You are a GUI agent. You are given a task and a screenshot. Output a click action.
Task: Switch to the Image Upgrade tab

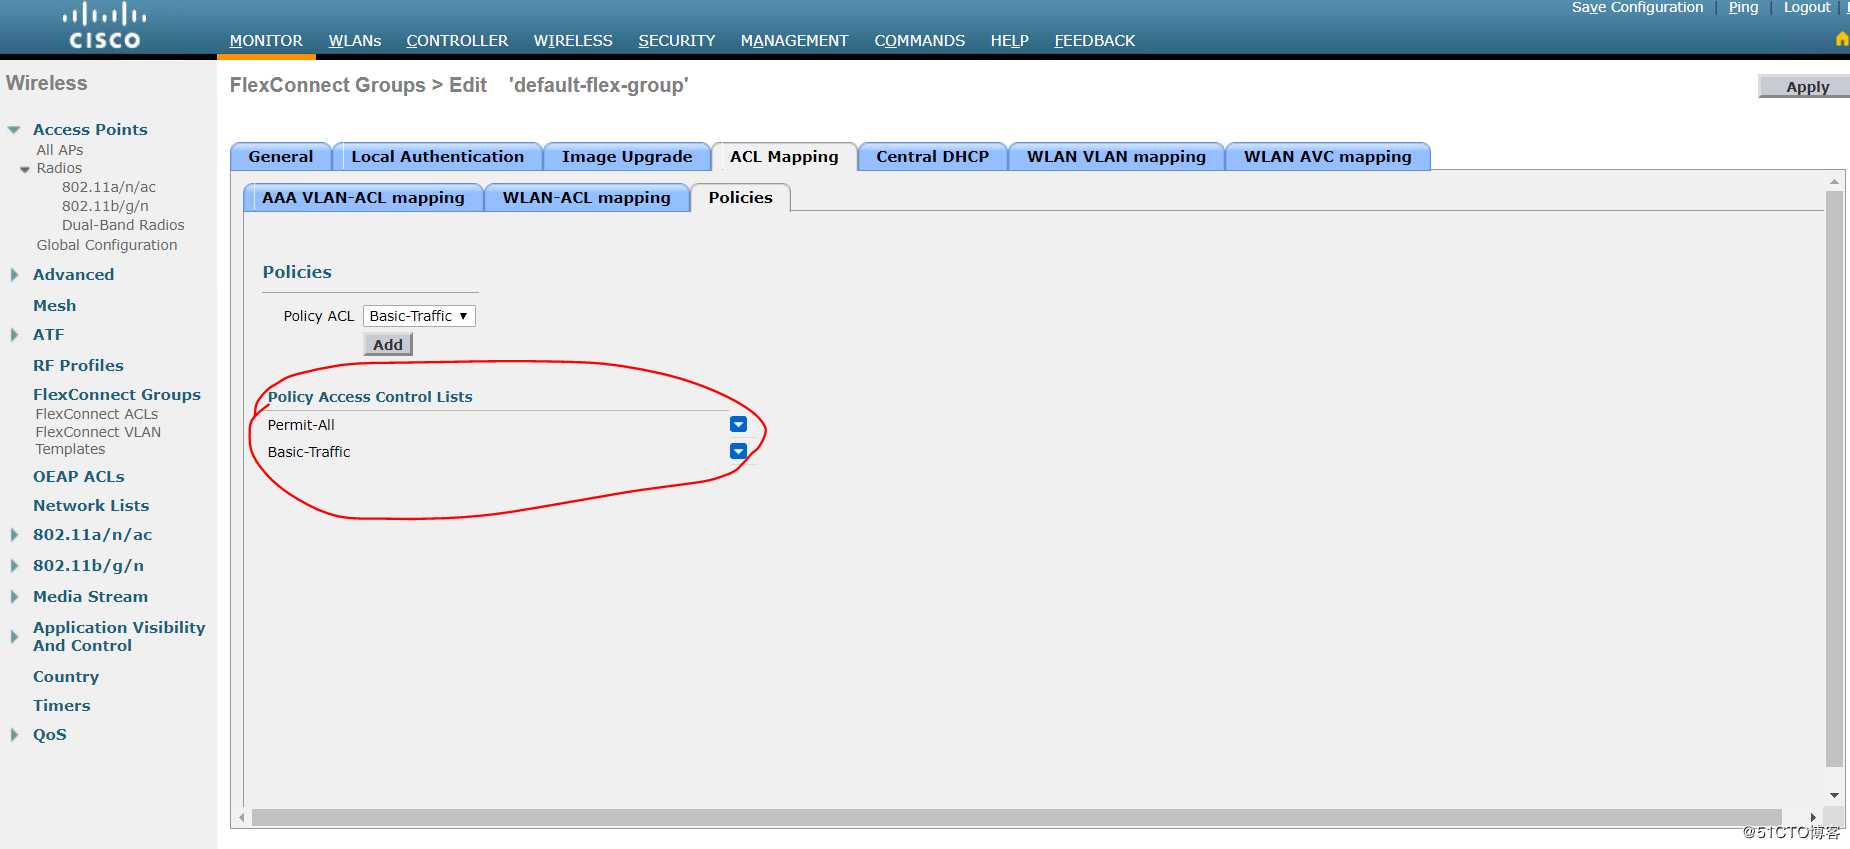click(x=627, y=157)
